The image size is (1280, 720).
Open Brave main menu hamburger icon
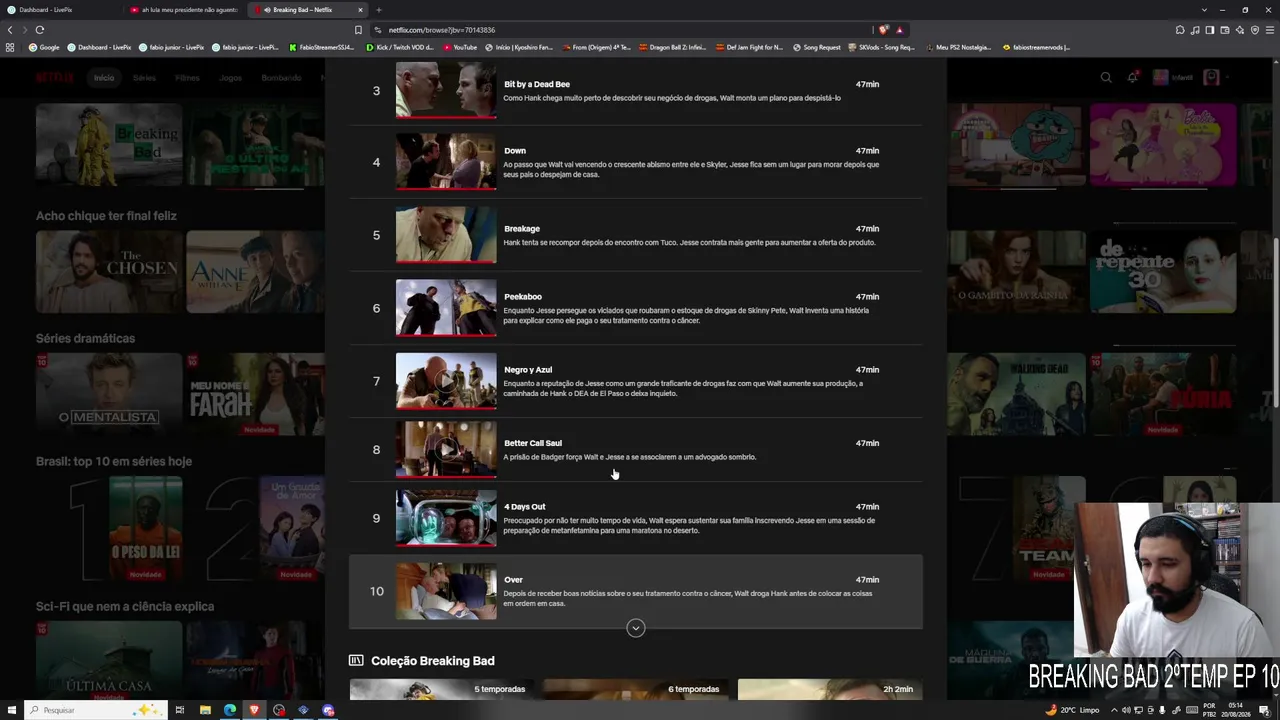tap(1269, 30)
